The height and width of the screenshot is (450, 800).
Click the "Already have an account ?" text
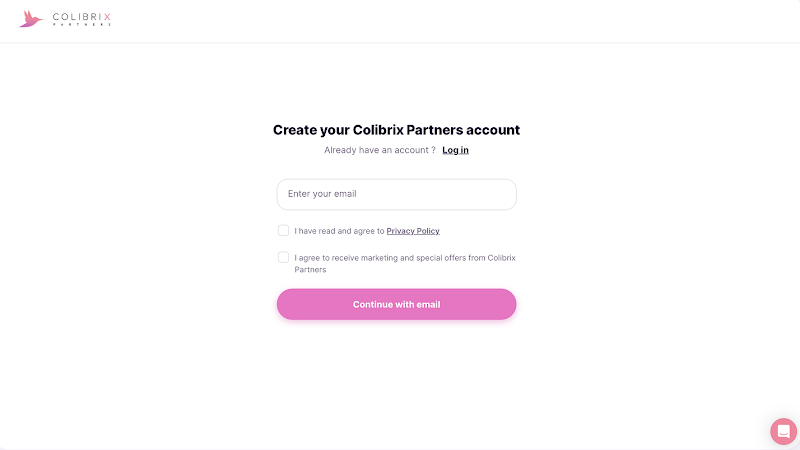[x=380, y=150]
